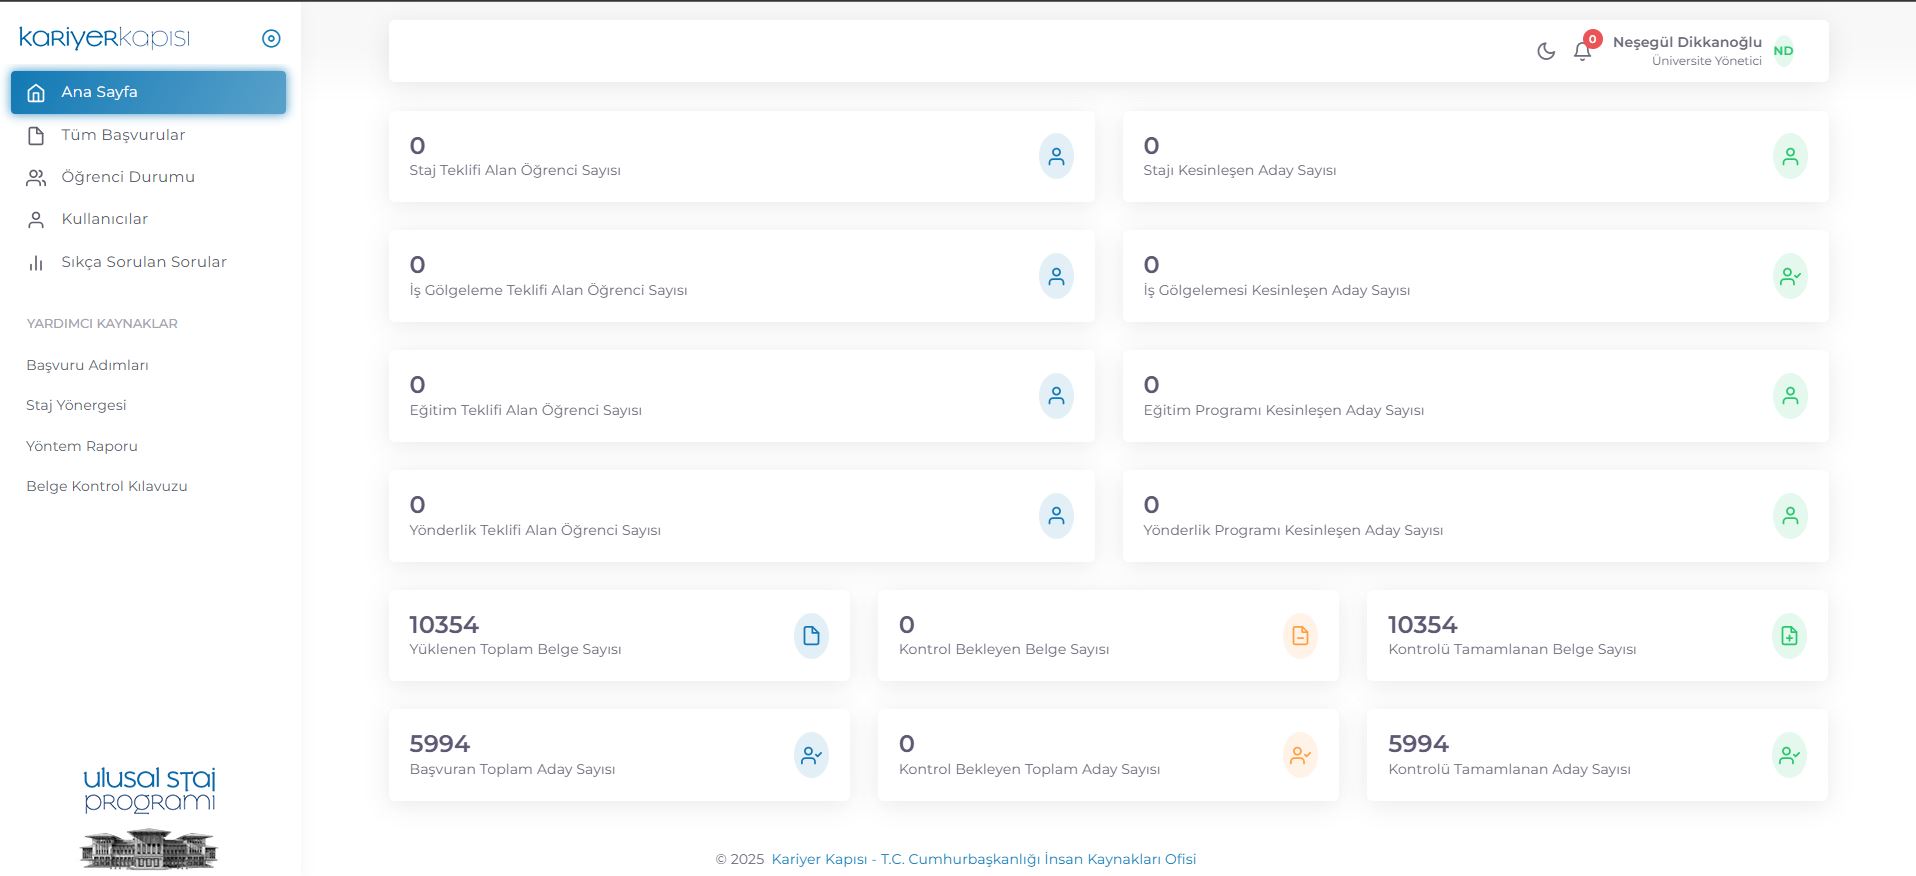This screenshot has height=876, width=1916.
Task: Toggle dark mode with the moon icon
Action: [1546, 51]
